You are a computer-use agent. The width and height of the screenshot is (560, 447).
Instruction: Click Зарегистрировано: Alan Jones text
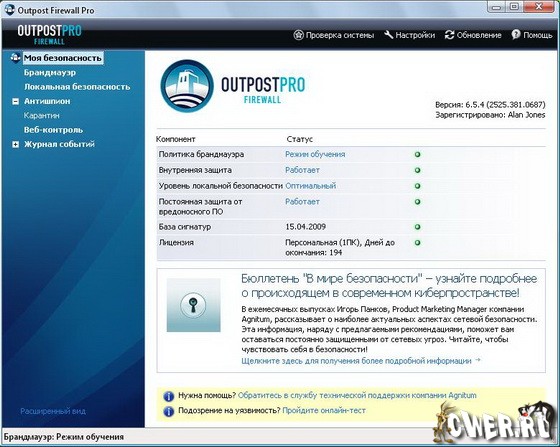pos(490,115)
